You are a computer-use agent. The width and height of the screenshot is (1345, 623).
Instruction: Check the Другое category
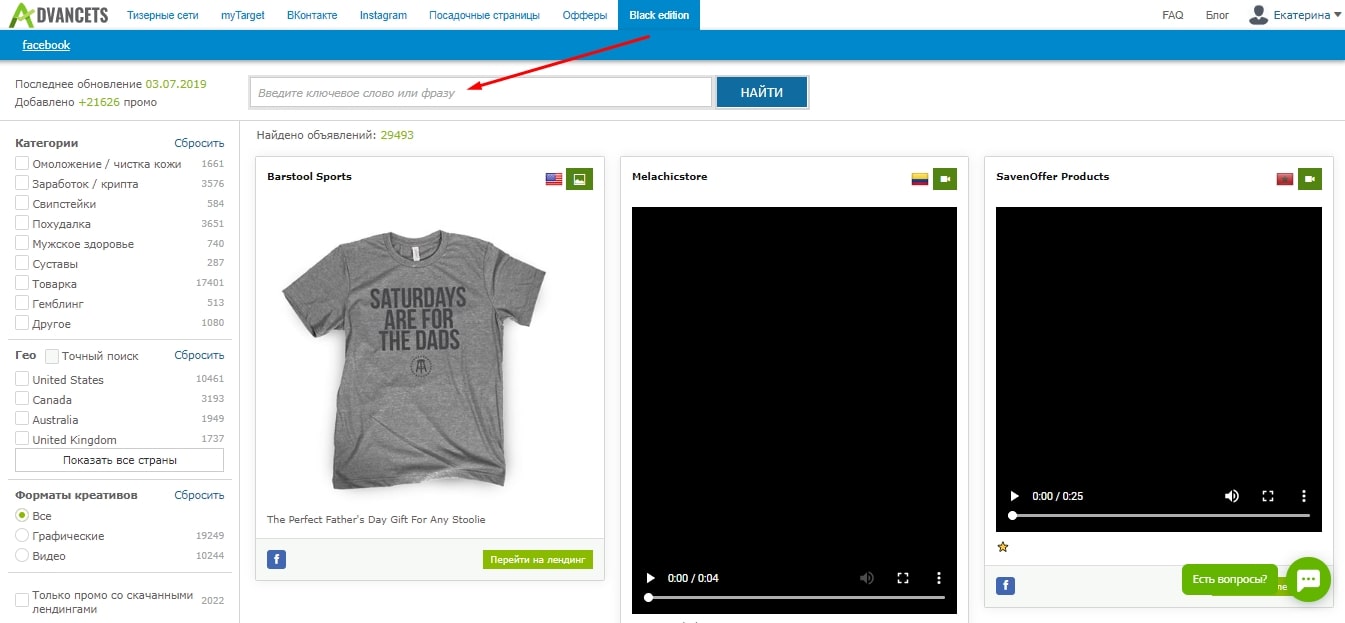click(22, 323)
